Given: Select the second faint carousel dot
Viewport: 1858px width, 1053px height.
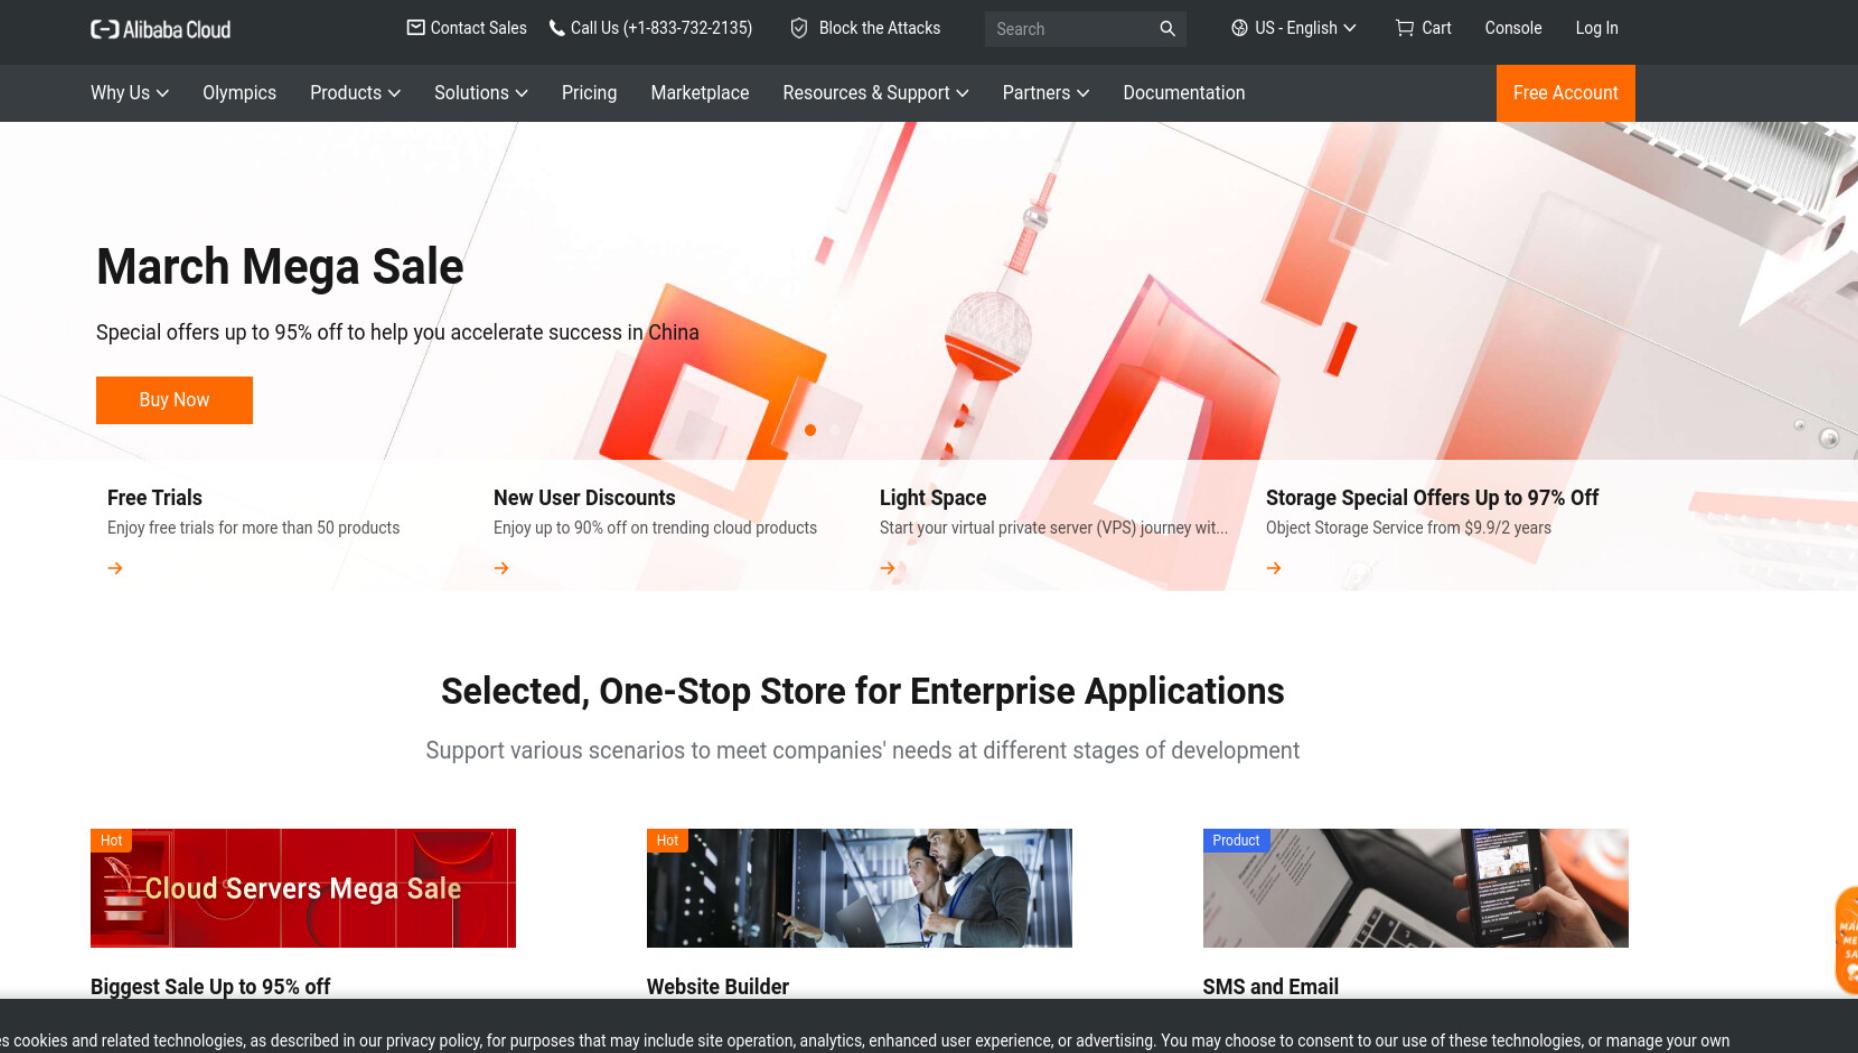Looking at the screenshot, I should coord(835,430).
